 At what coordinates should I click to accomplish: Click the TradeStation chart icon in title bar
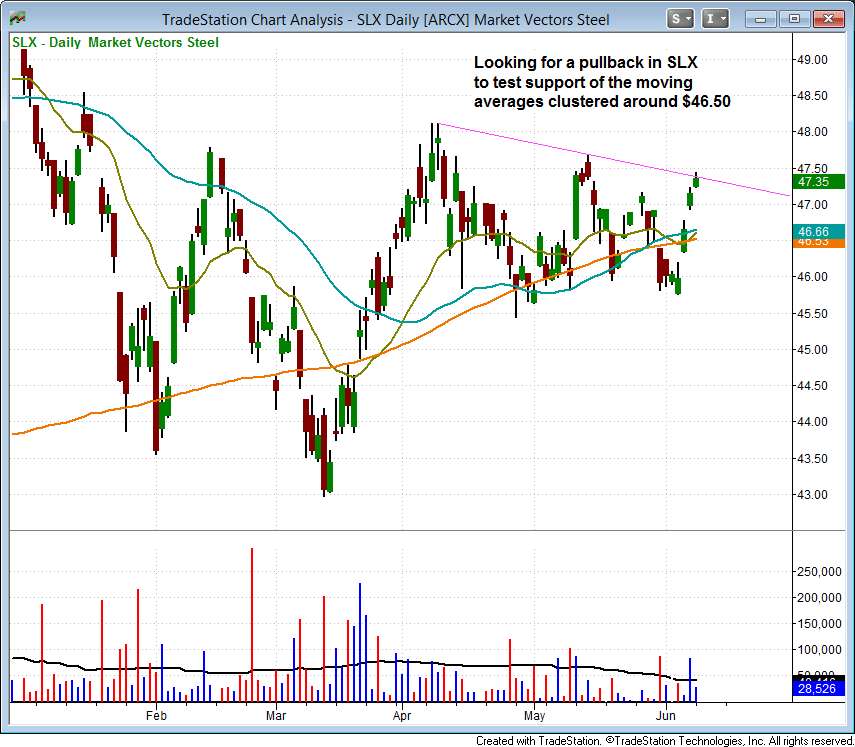(x=17, y=18)
